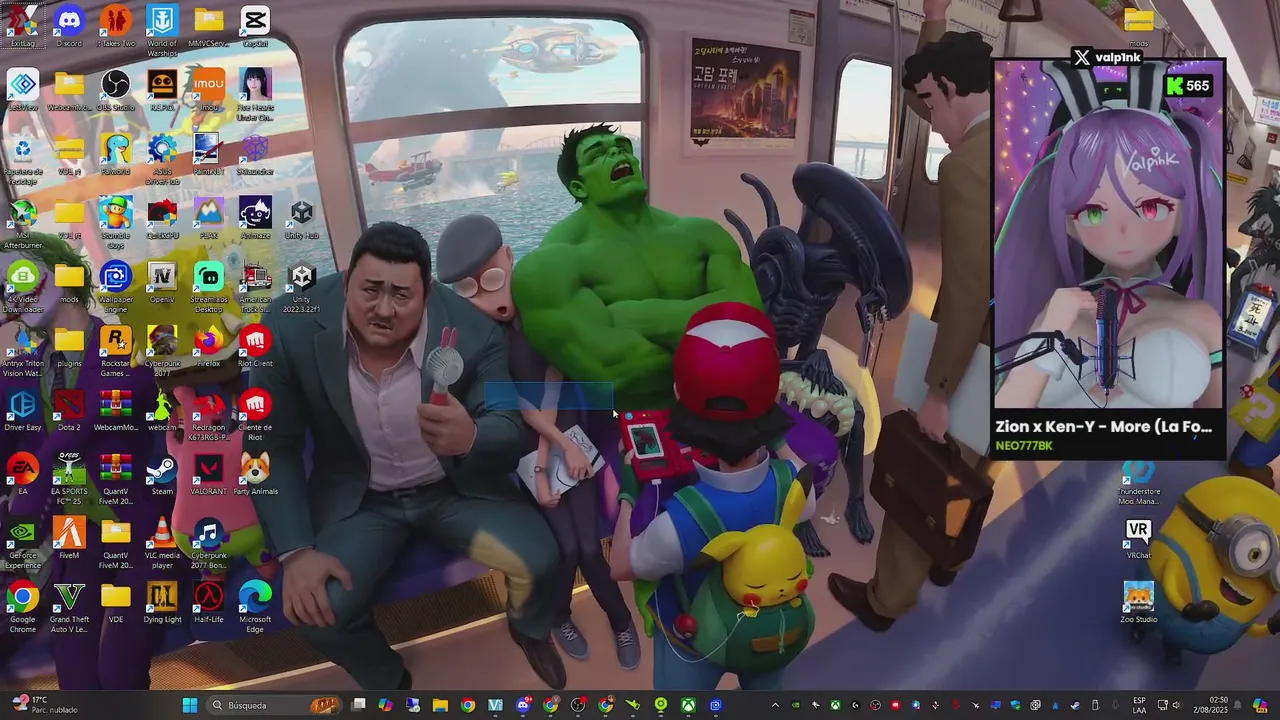Show hidden system tray icons chevron
This screenshot has height=720, width=1280.
(x=774, y=705)
